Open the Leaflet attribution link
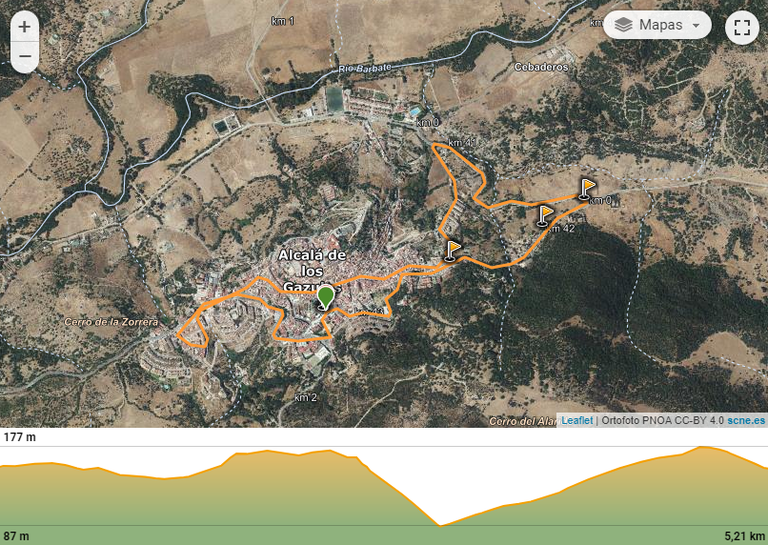This screenshot has width=768, height=545. coord(577,420)
